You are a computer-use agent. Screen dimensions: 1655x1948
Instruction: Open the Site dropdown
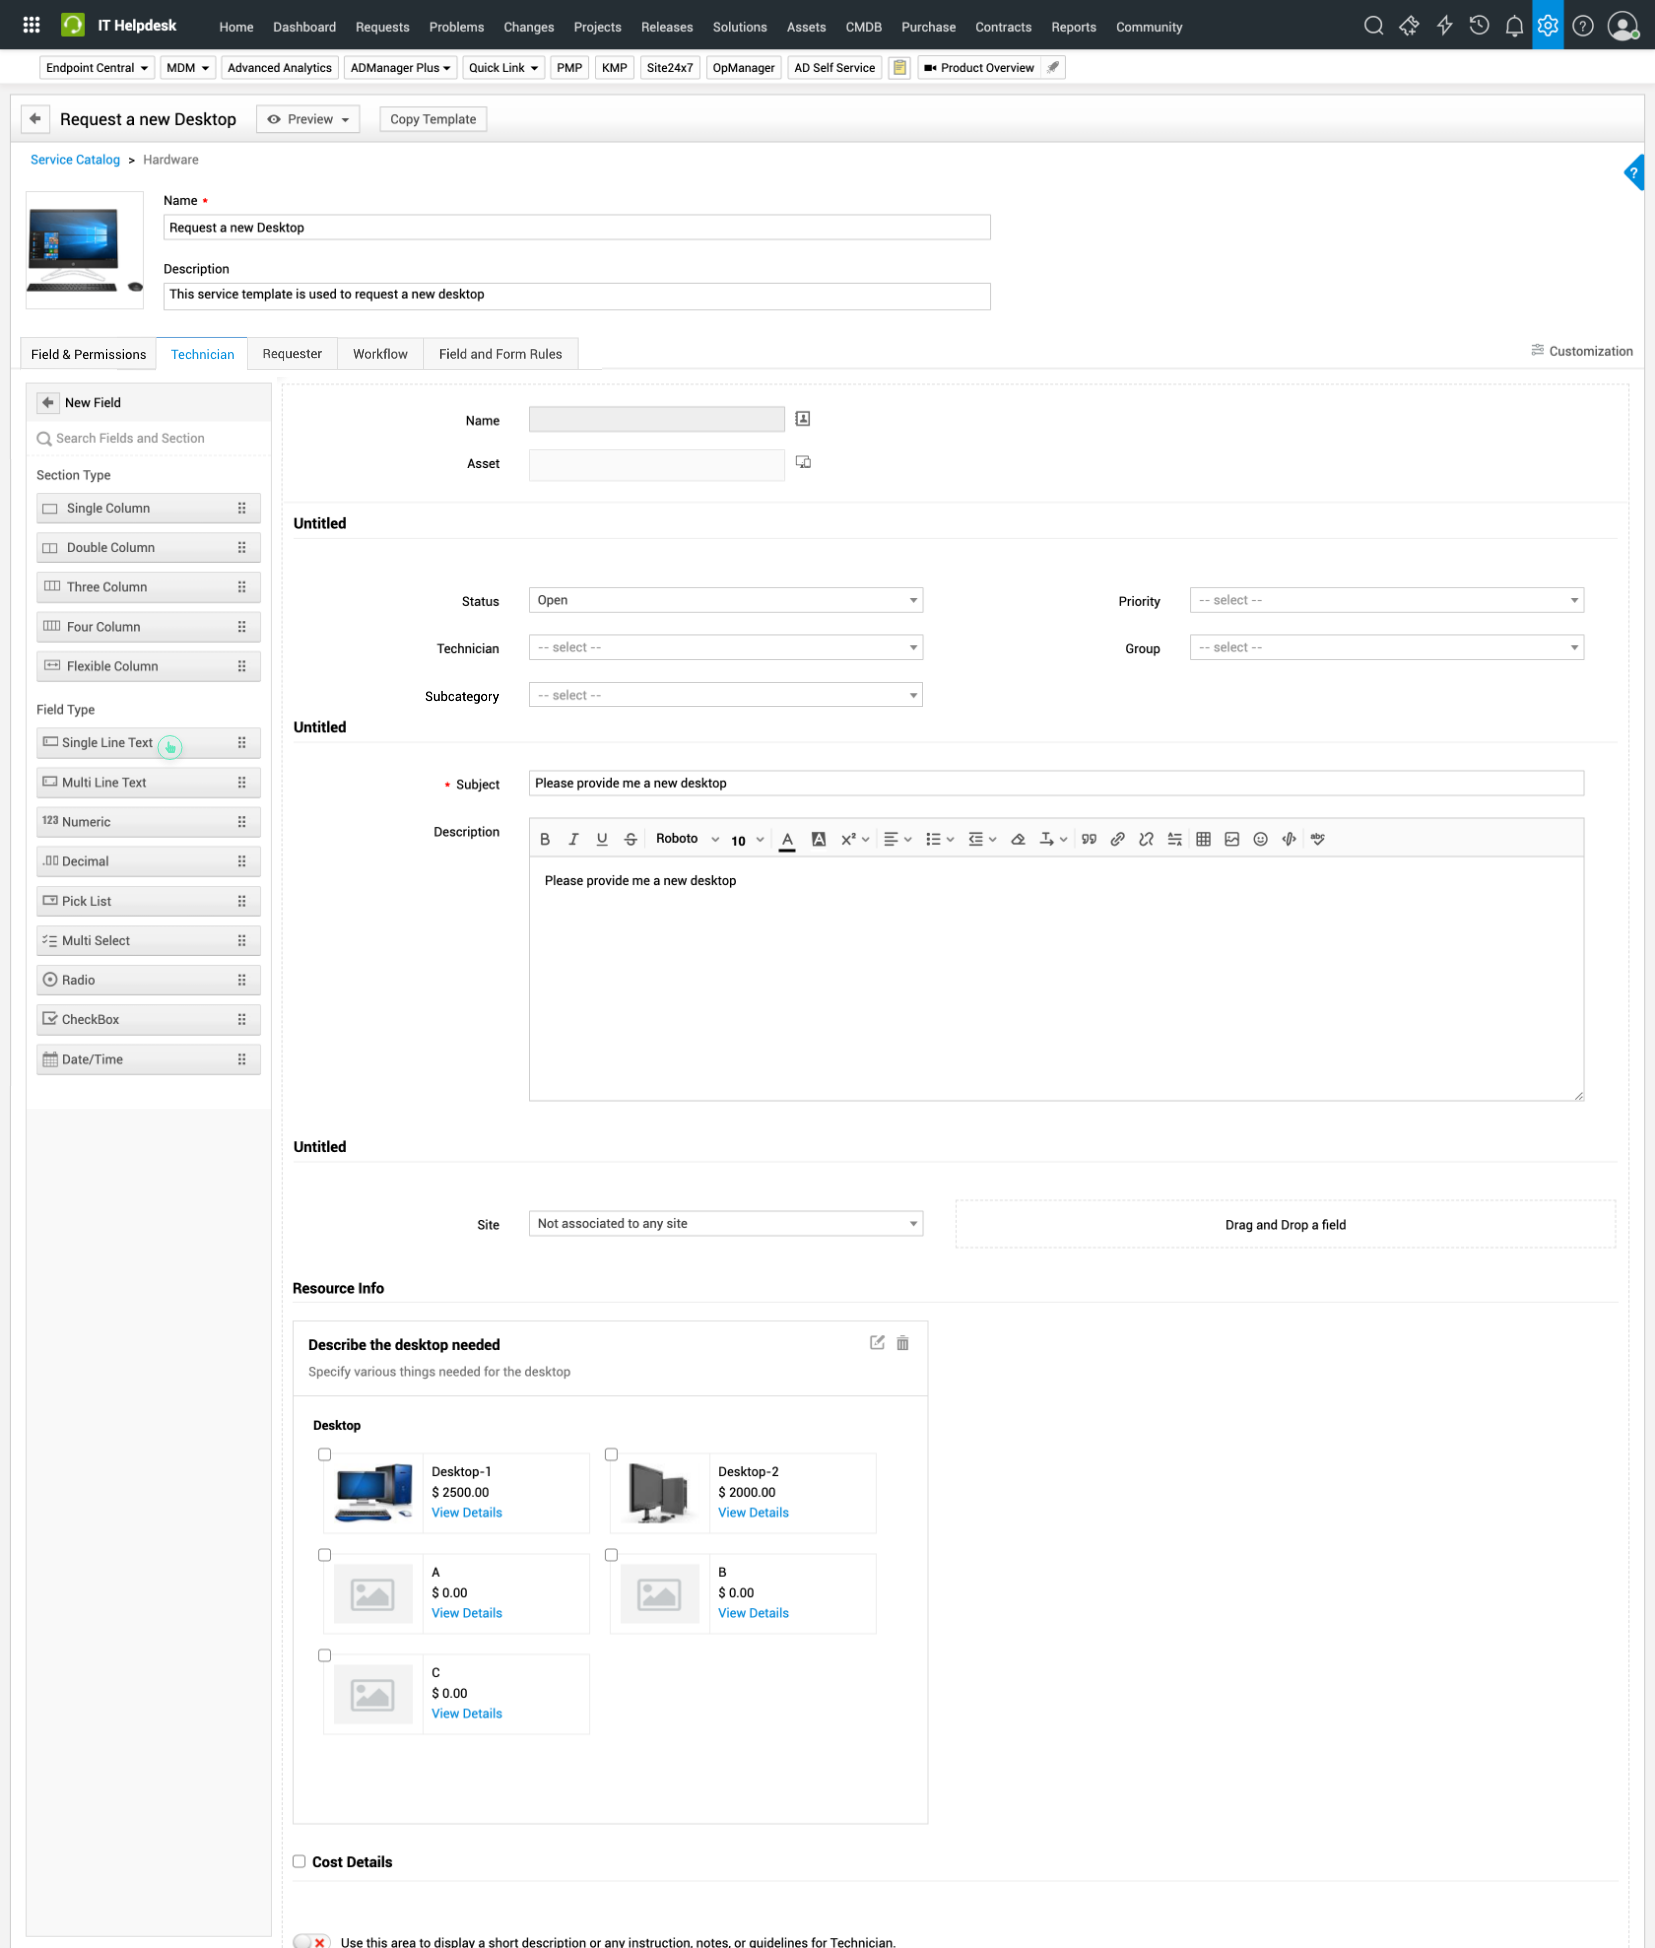[x=725, y=1223]
